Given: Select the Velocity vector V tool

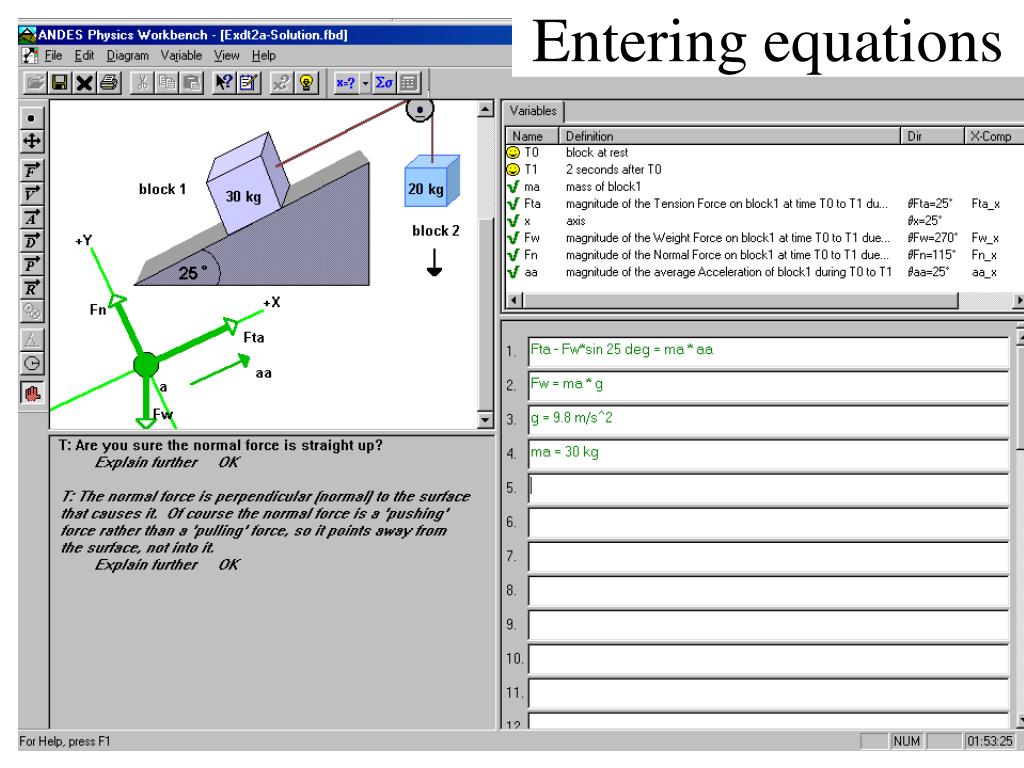Looking at the screenshot, I should (x=31, y=195).
